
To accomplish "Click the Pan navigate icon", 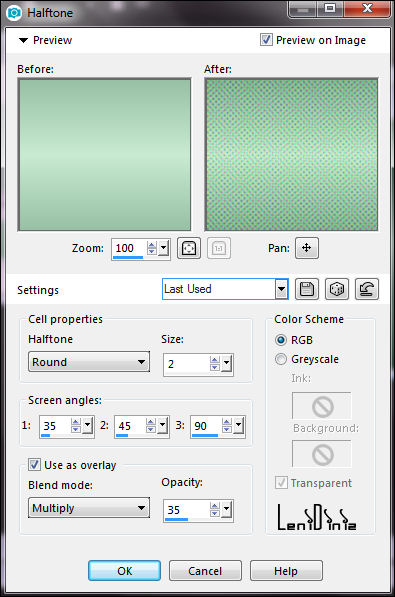I will click(307, 248).
